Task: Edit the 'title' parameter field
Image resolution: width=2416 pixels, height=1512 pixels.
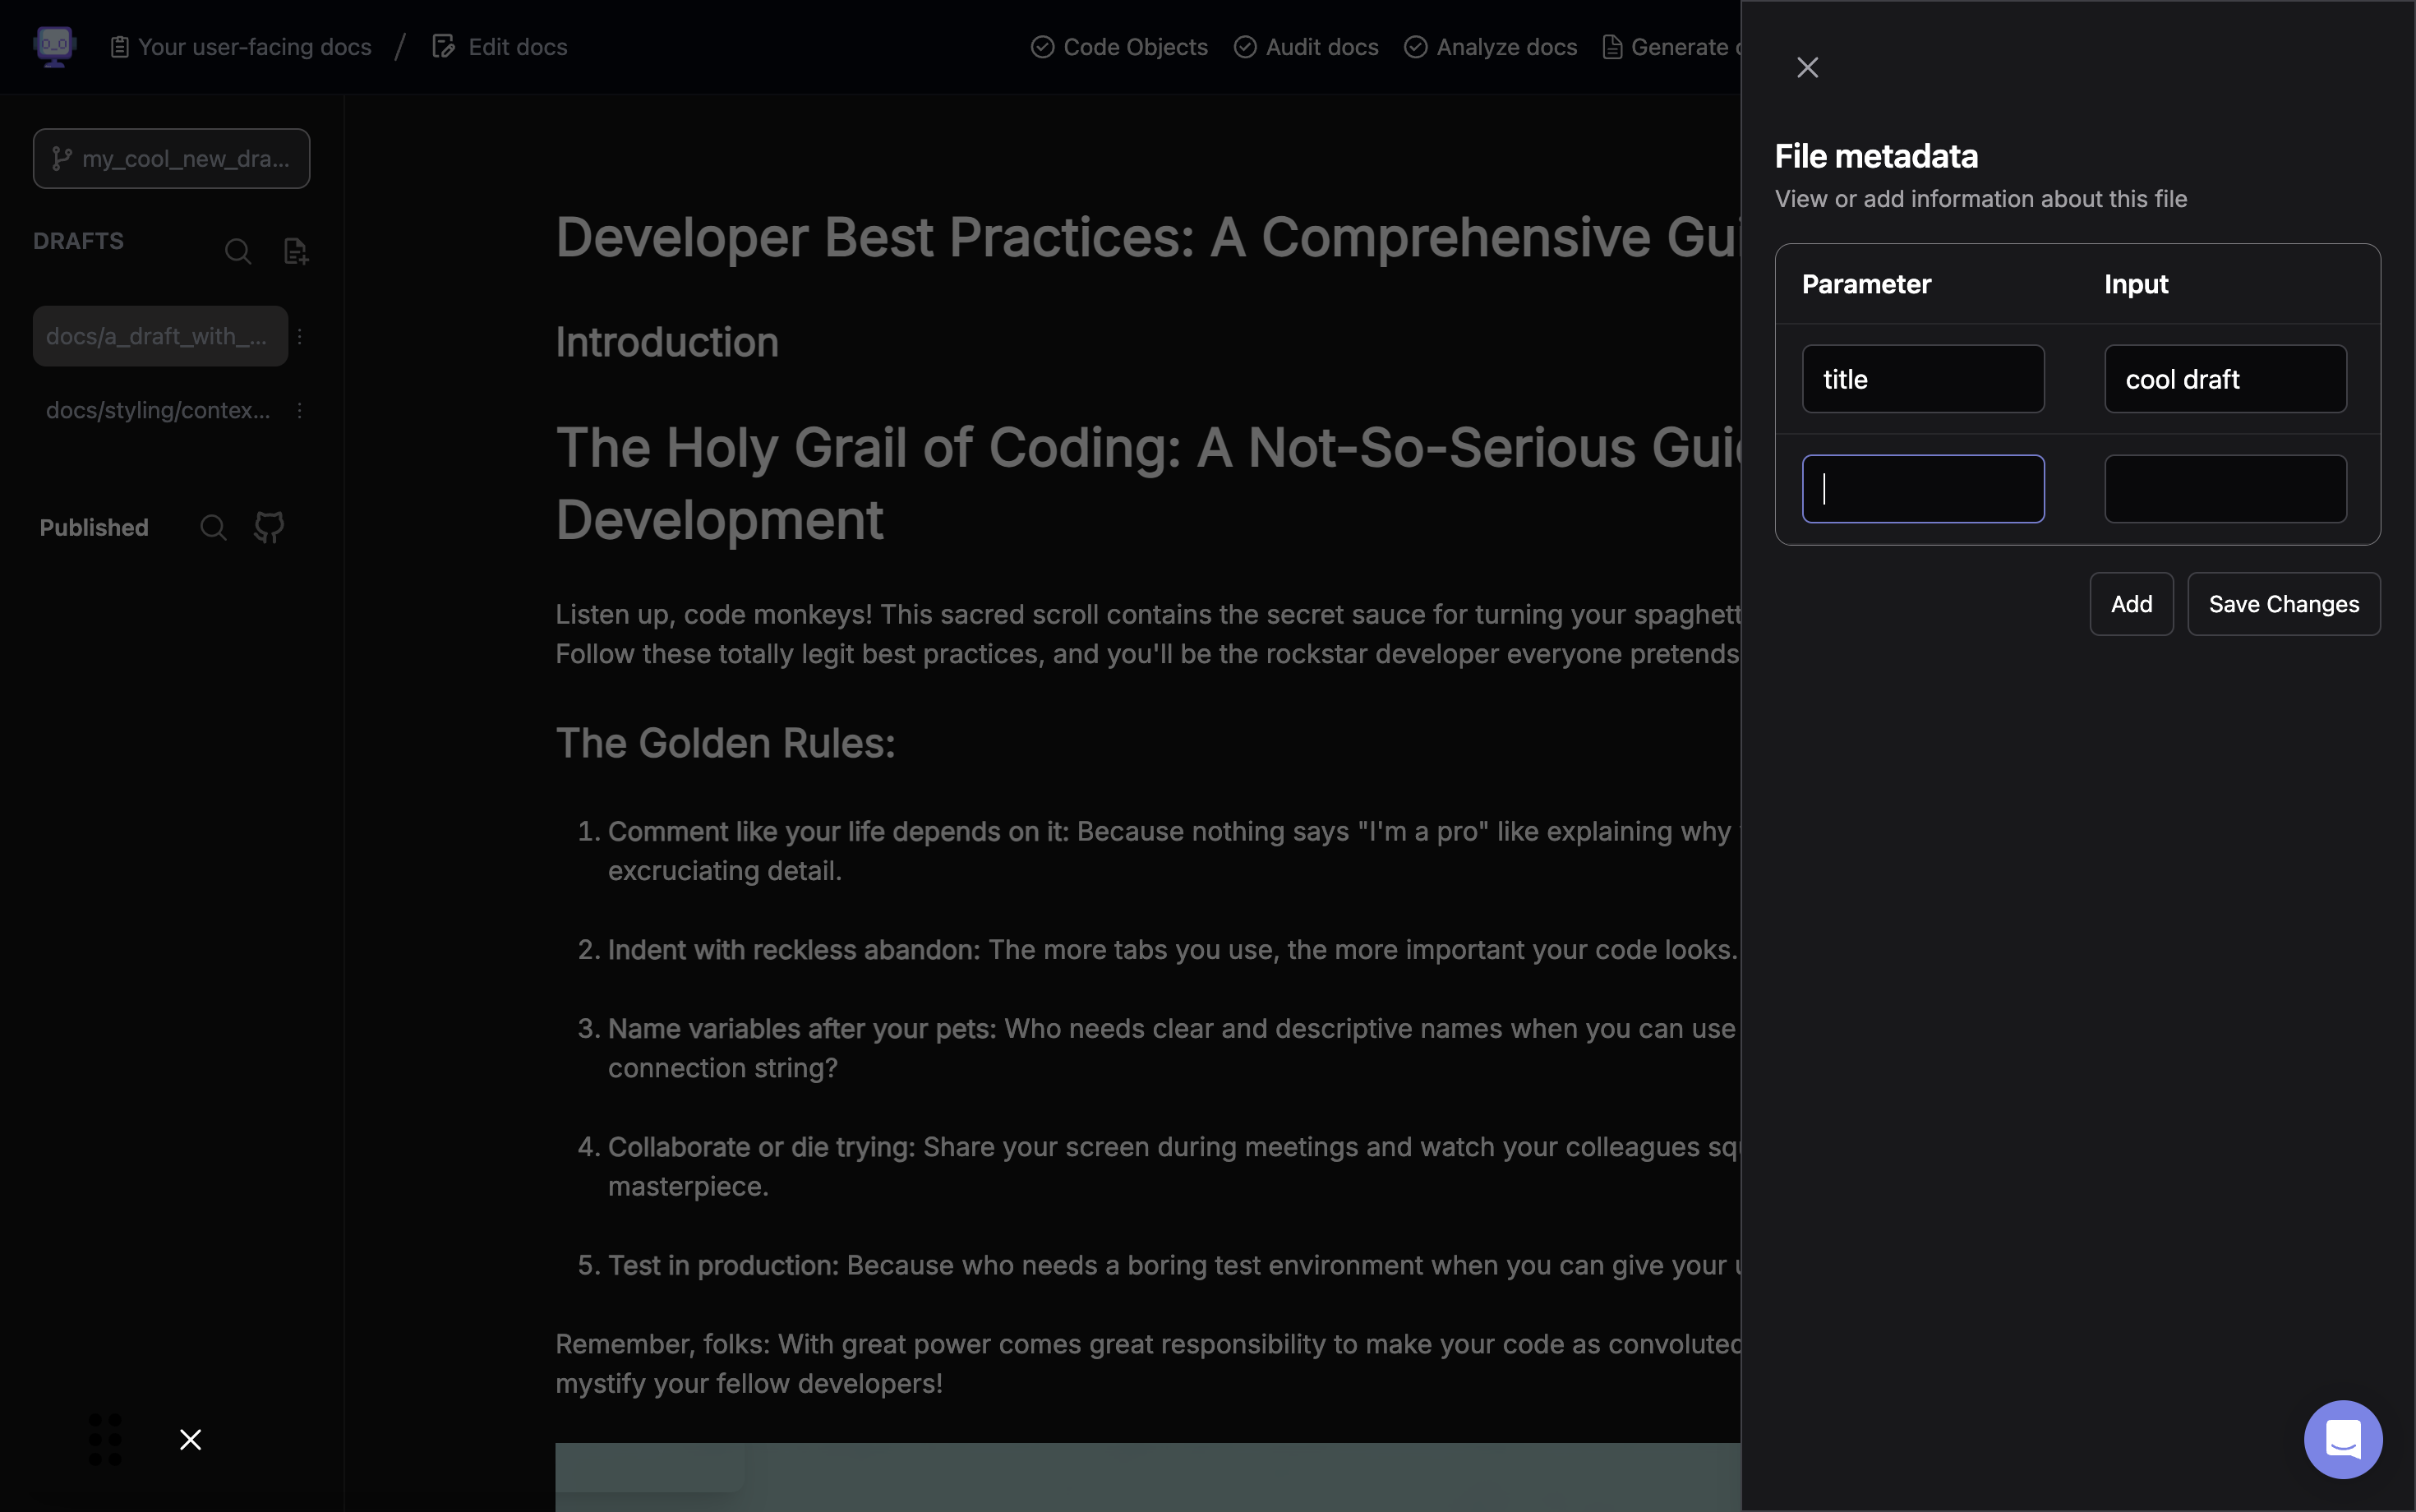Action: 1922,379
